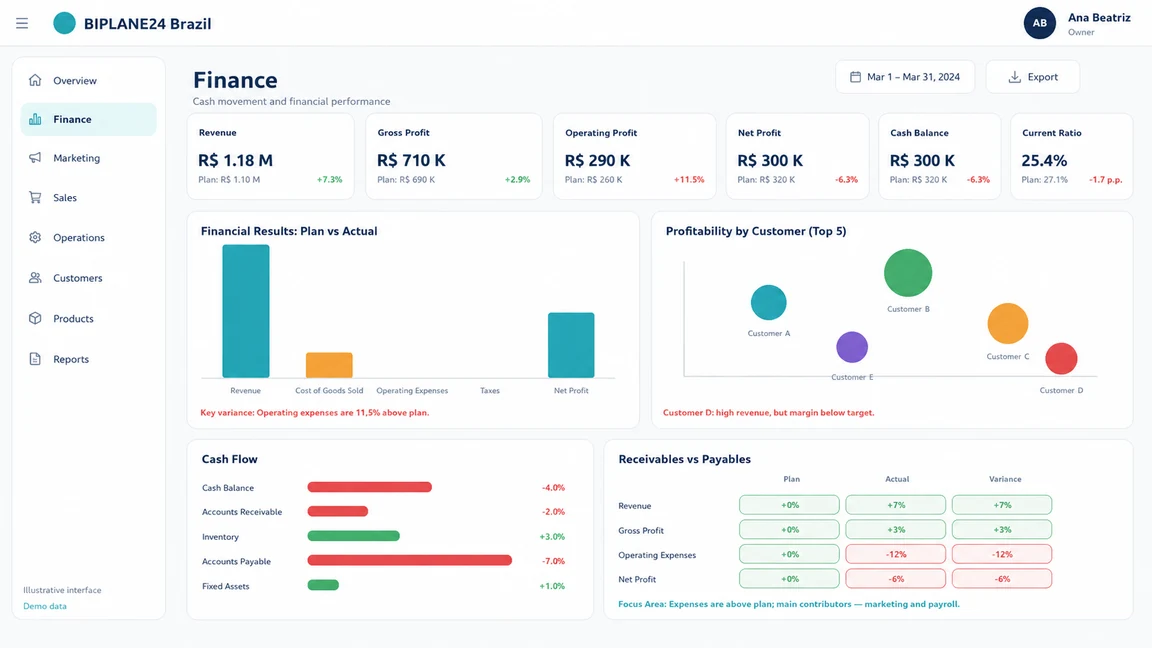Select the Gross Profit KPI card
1152x648 pixels.
pyautogui.click(x=454, y=156)
